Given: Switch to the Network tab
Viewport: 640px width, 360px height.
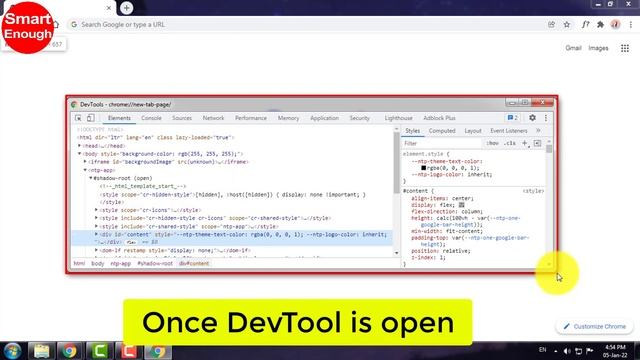Looking at the screenshot, I should point(213,118).
